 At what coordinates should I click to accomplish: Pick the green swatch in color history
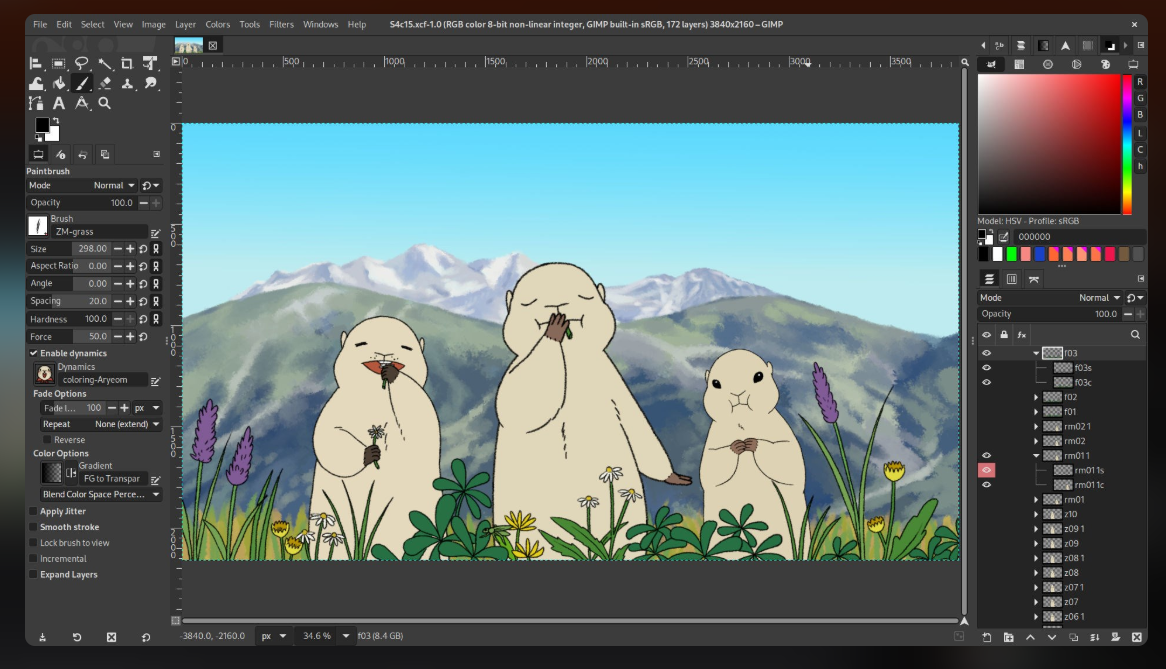point(1011,254)
